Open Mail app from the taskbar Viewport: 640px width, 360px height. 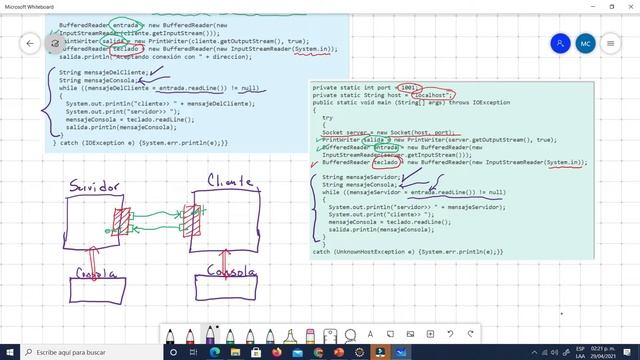pyautogui.click(x=298, y=352)
